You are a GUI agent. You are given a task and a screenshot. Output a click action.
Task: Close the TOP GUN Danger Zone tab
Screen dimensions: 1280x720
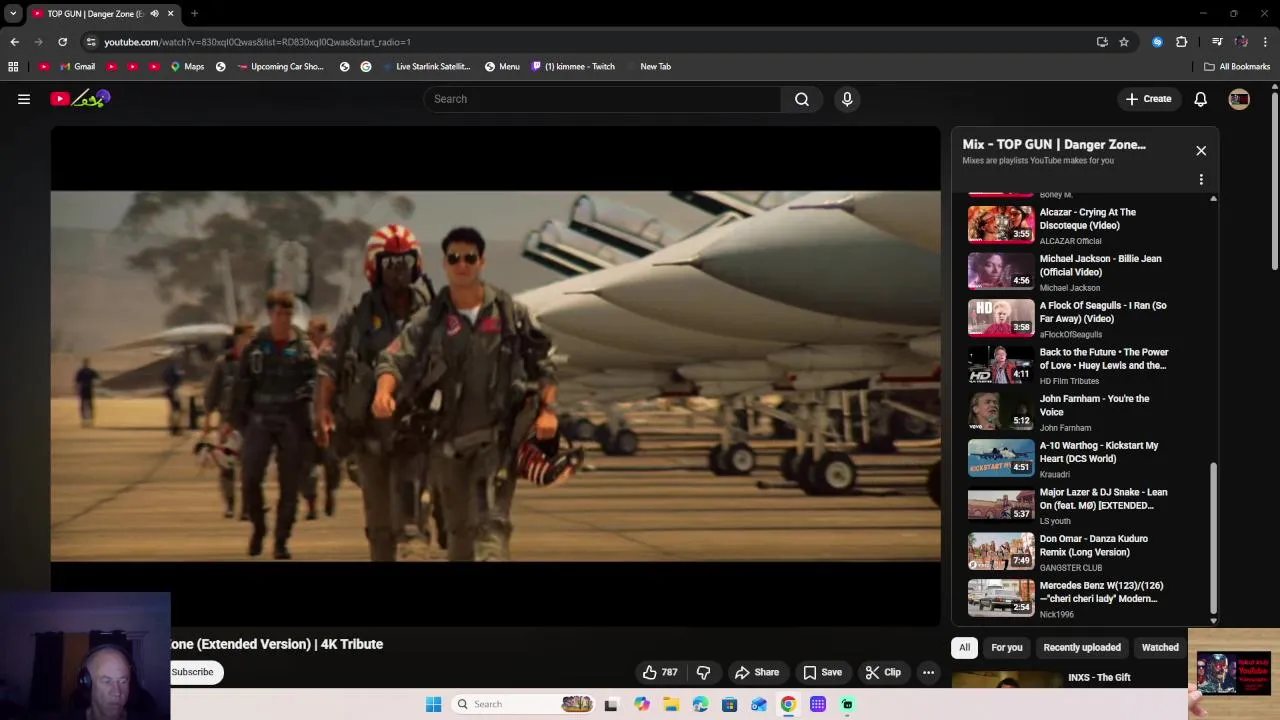click(170, 14)
